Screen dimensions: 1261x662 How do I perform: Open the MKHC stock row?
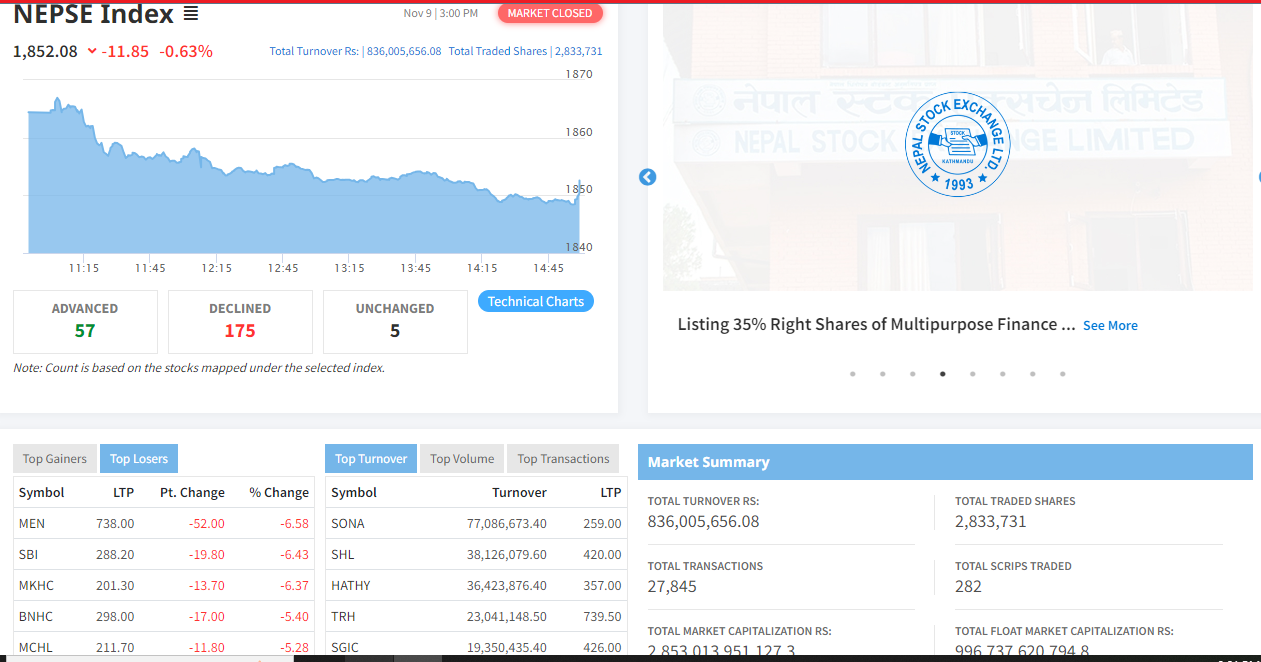pos(163,585)
